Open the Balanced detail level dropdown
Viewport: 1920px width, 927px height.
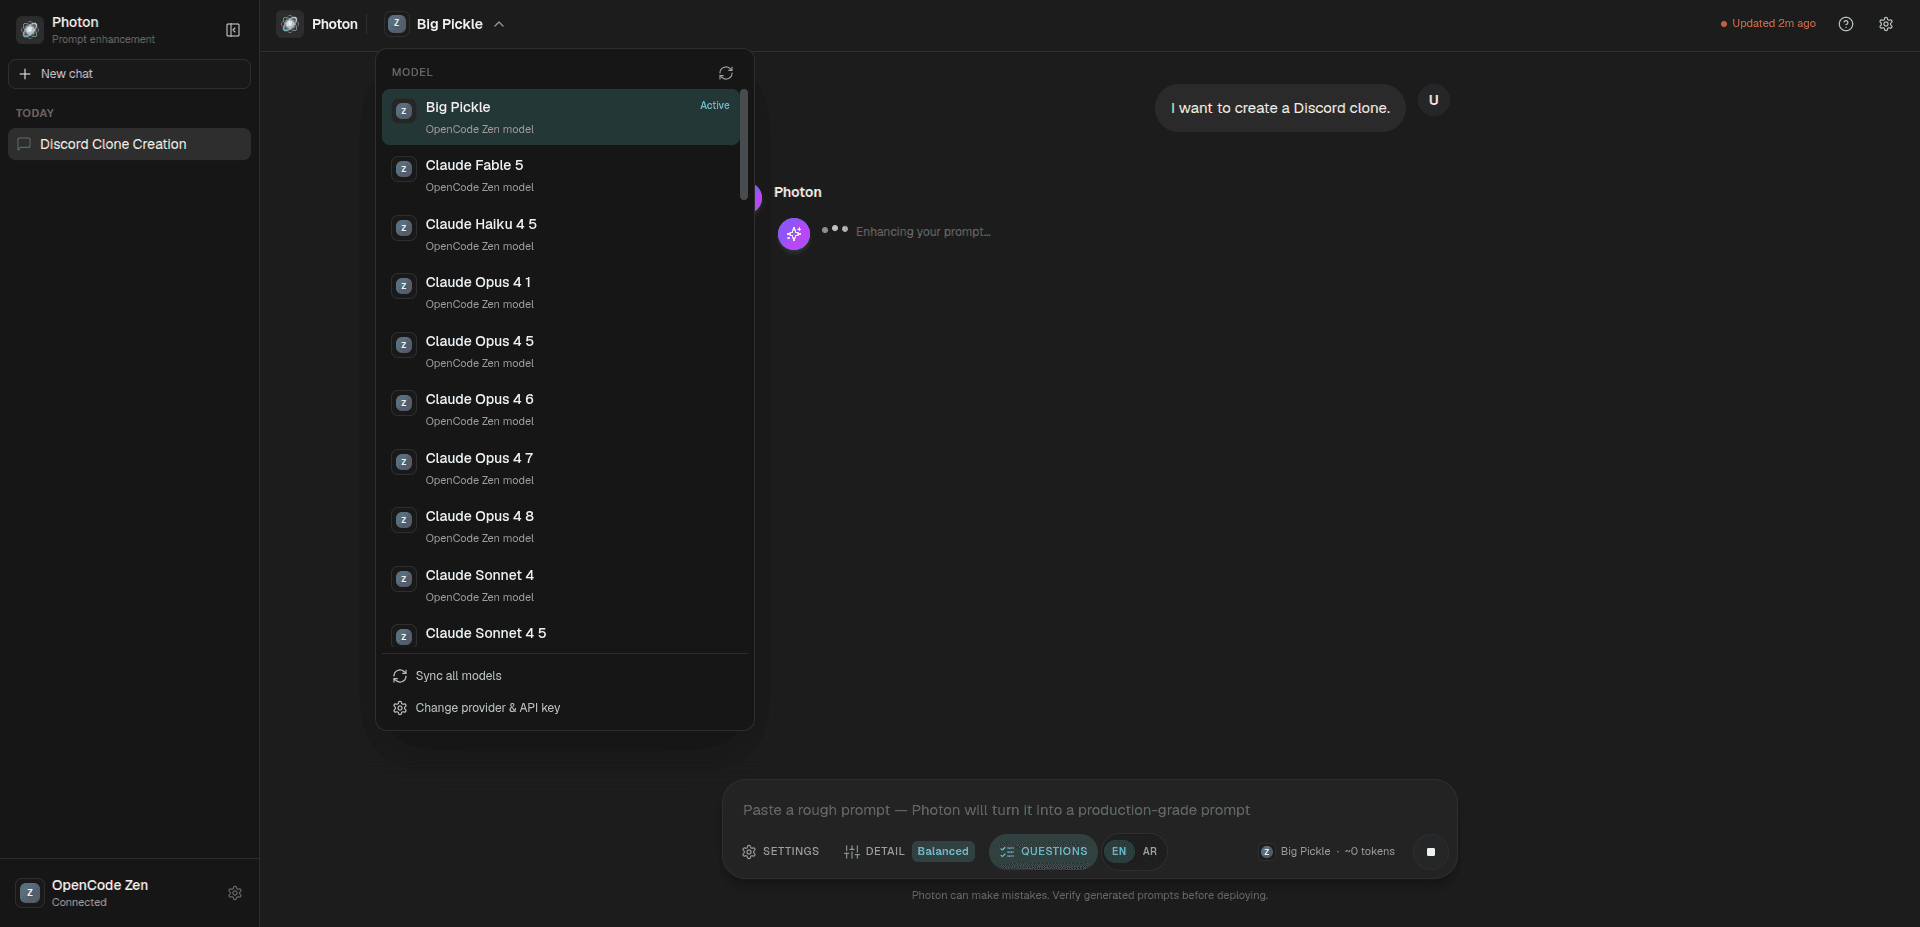click(943, 852)
